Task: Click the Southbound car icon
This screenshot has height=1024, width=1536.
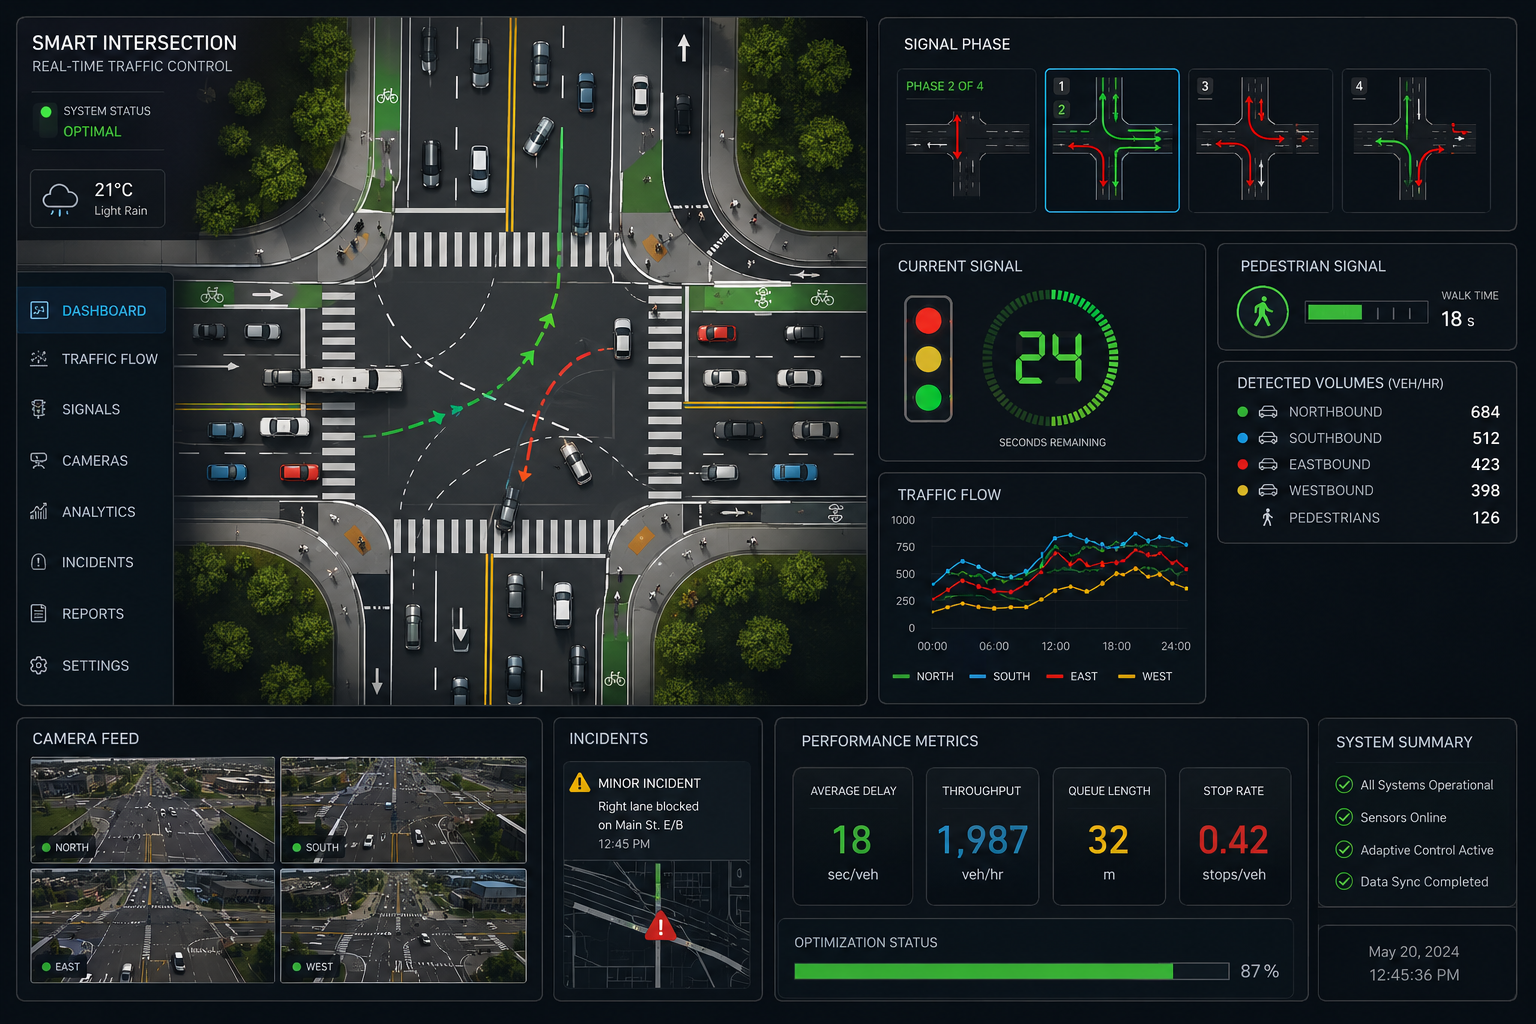Action: pos(1268,438)
